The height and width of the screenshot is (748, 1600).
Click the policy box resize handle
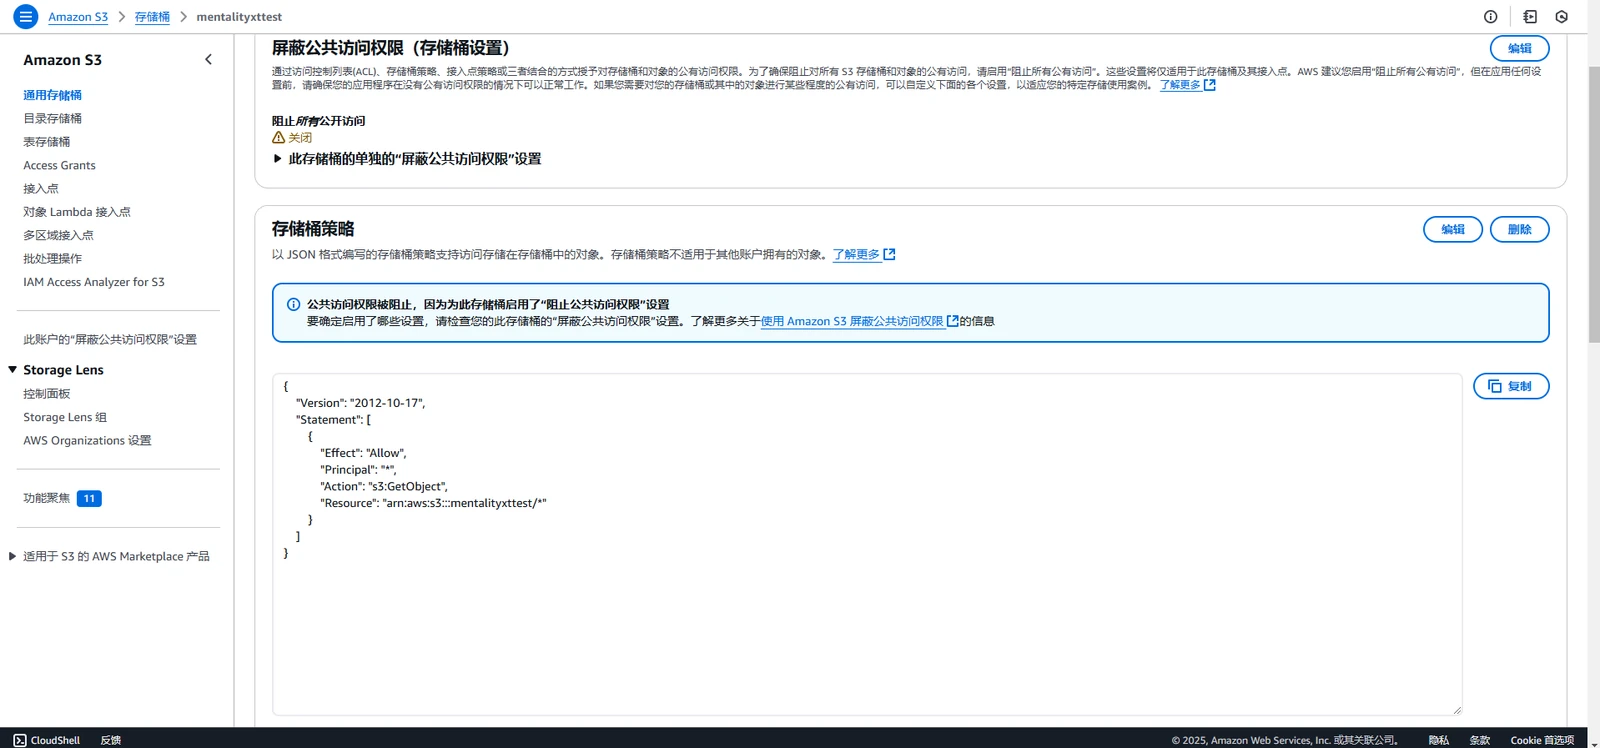[1456, 710]
